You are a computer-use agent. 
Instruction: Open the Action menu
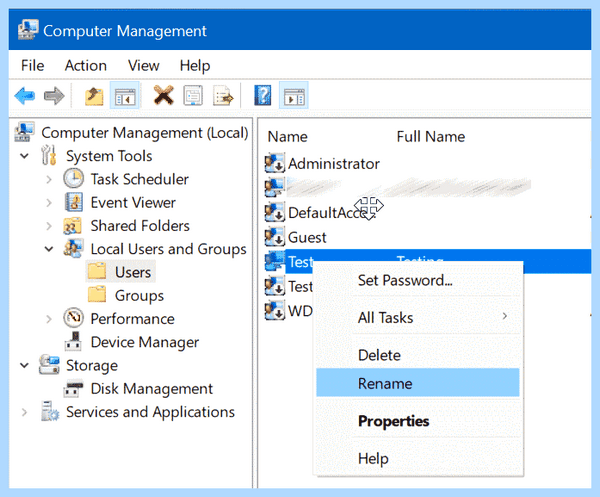[x=86, y=65]
